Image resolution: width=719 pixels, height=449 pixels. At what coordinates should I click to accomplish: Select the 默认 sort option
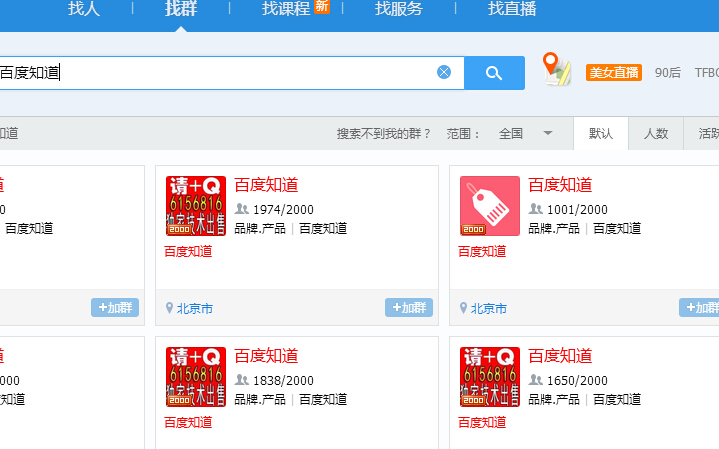pos(601,134)
